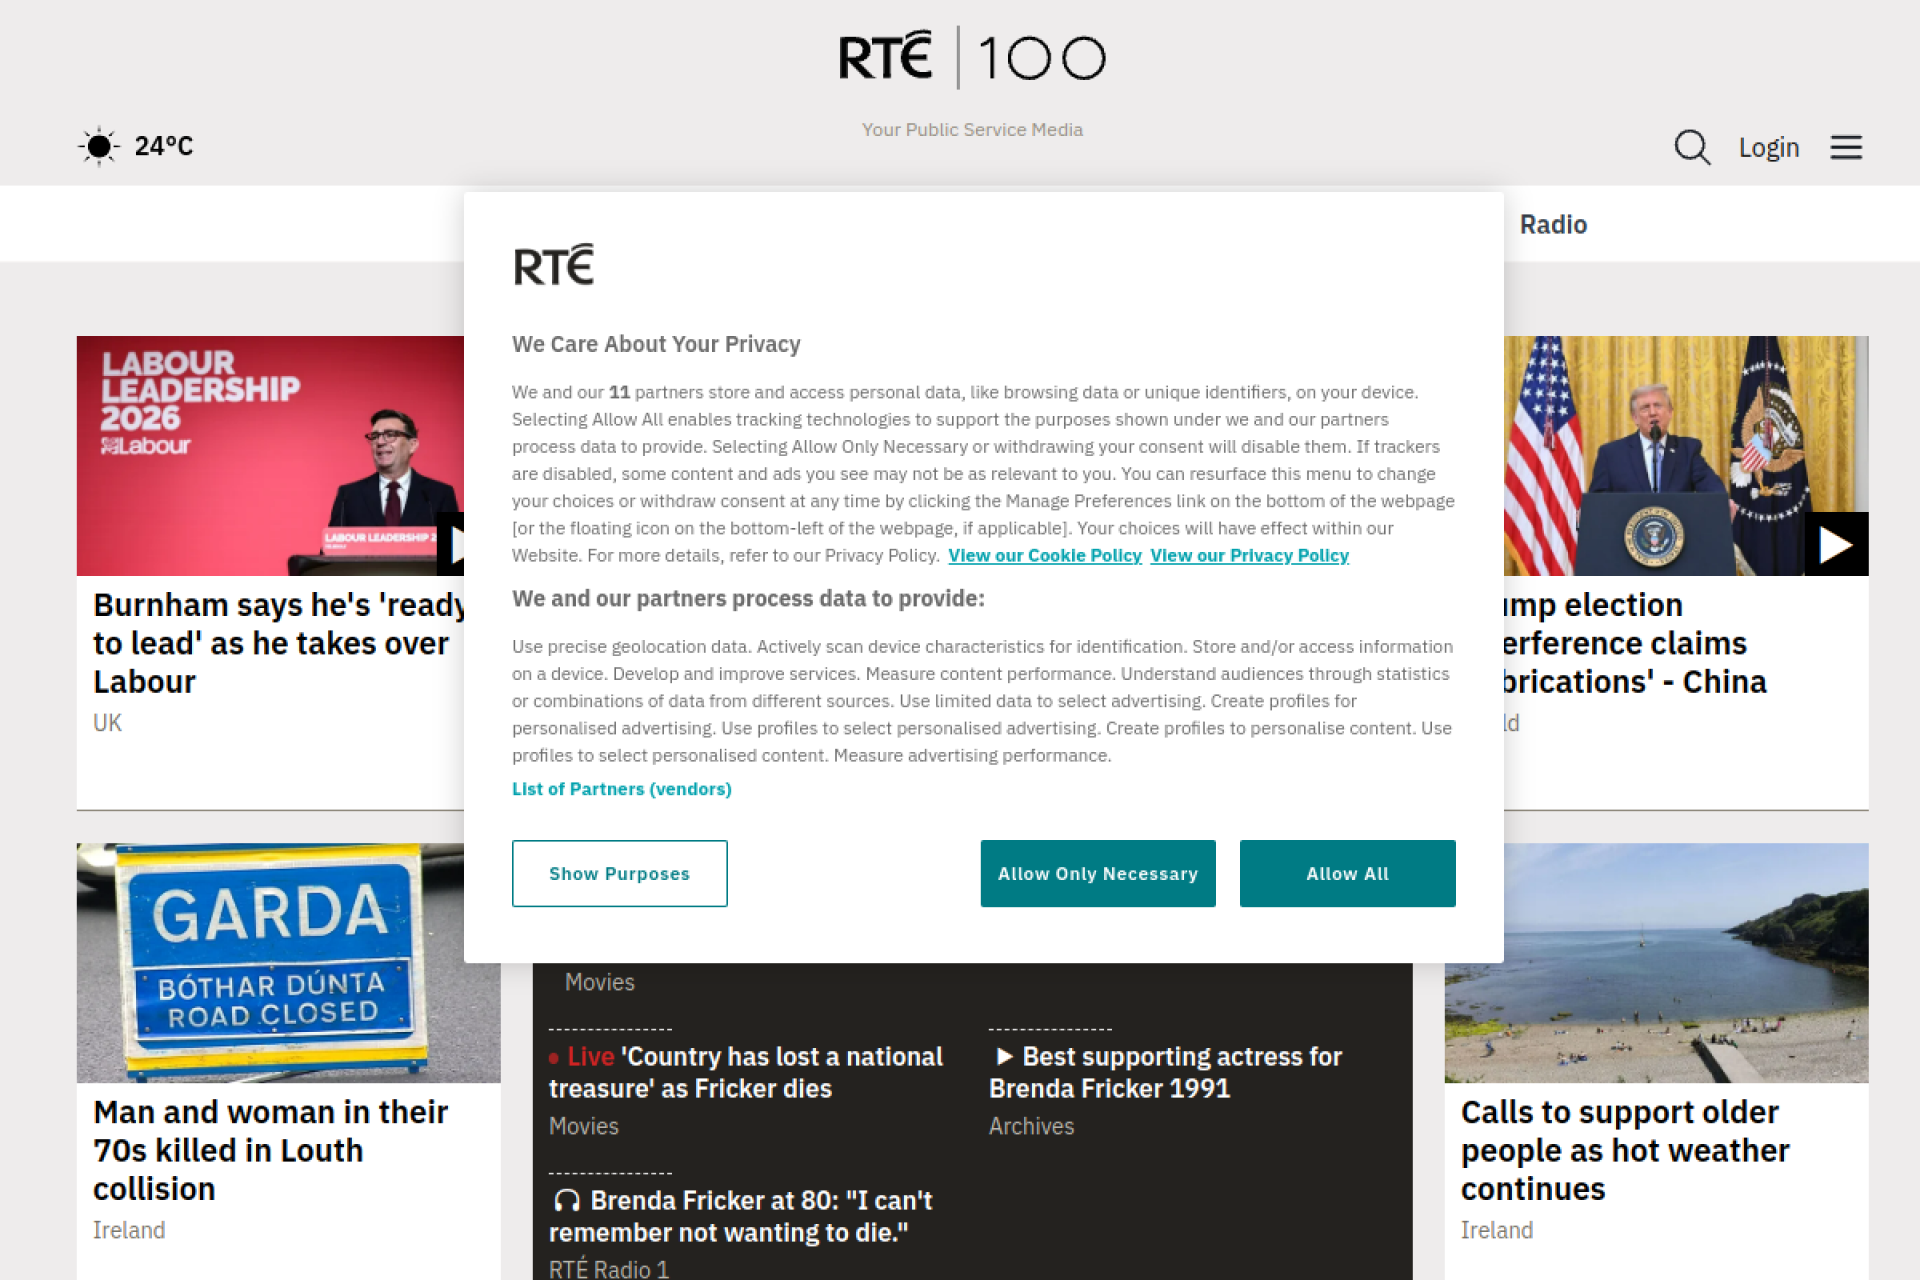
Task: Open List of Partners (vendors) link
Action: click(621, 789)
